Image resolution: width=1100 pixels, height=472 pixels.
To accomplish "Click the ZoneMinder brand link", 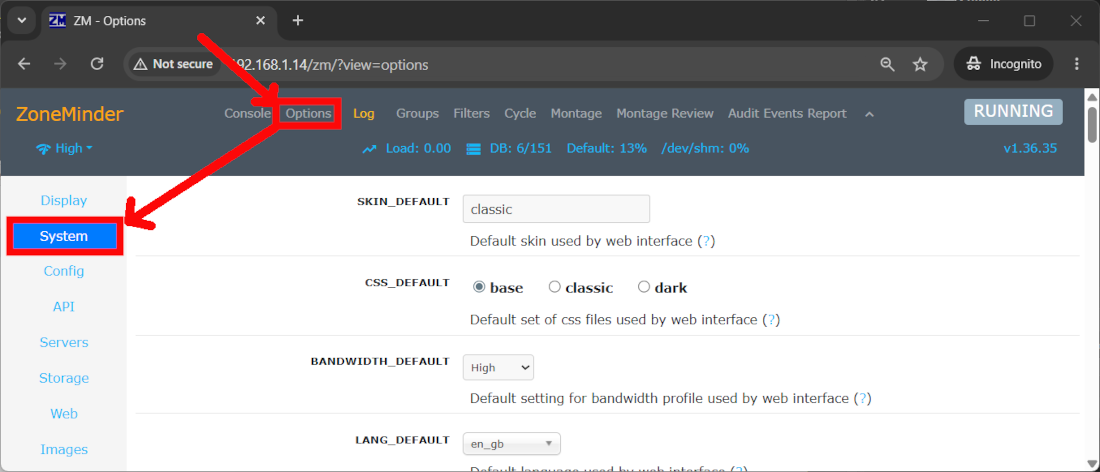I will coord(69,114).
